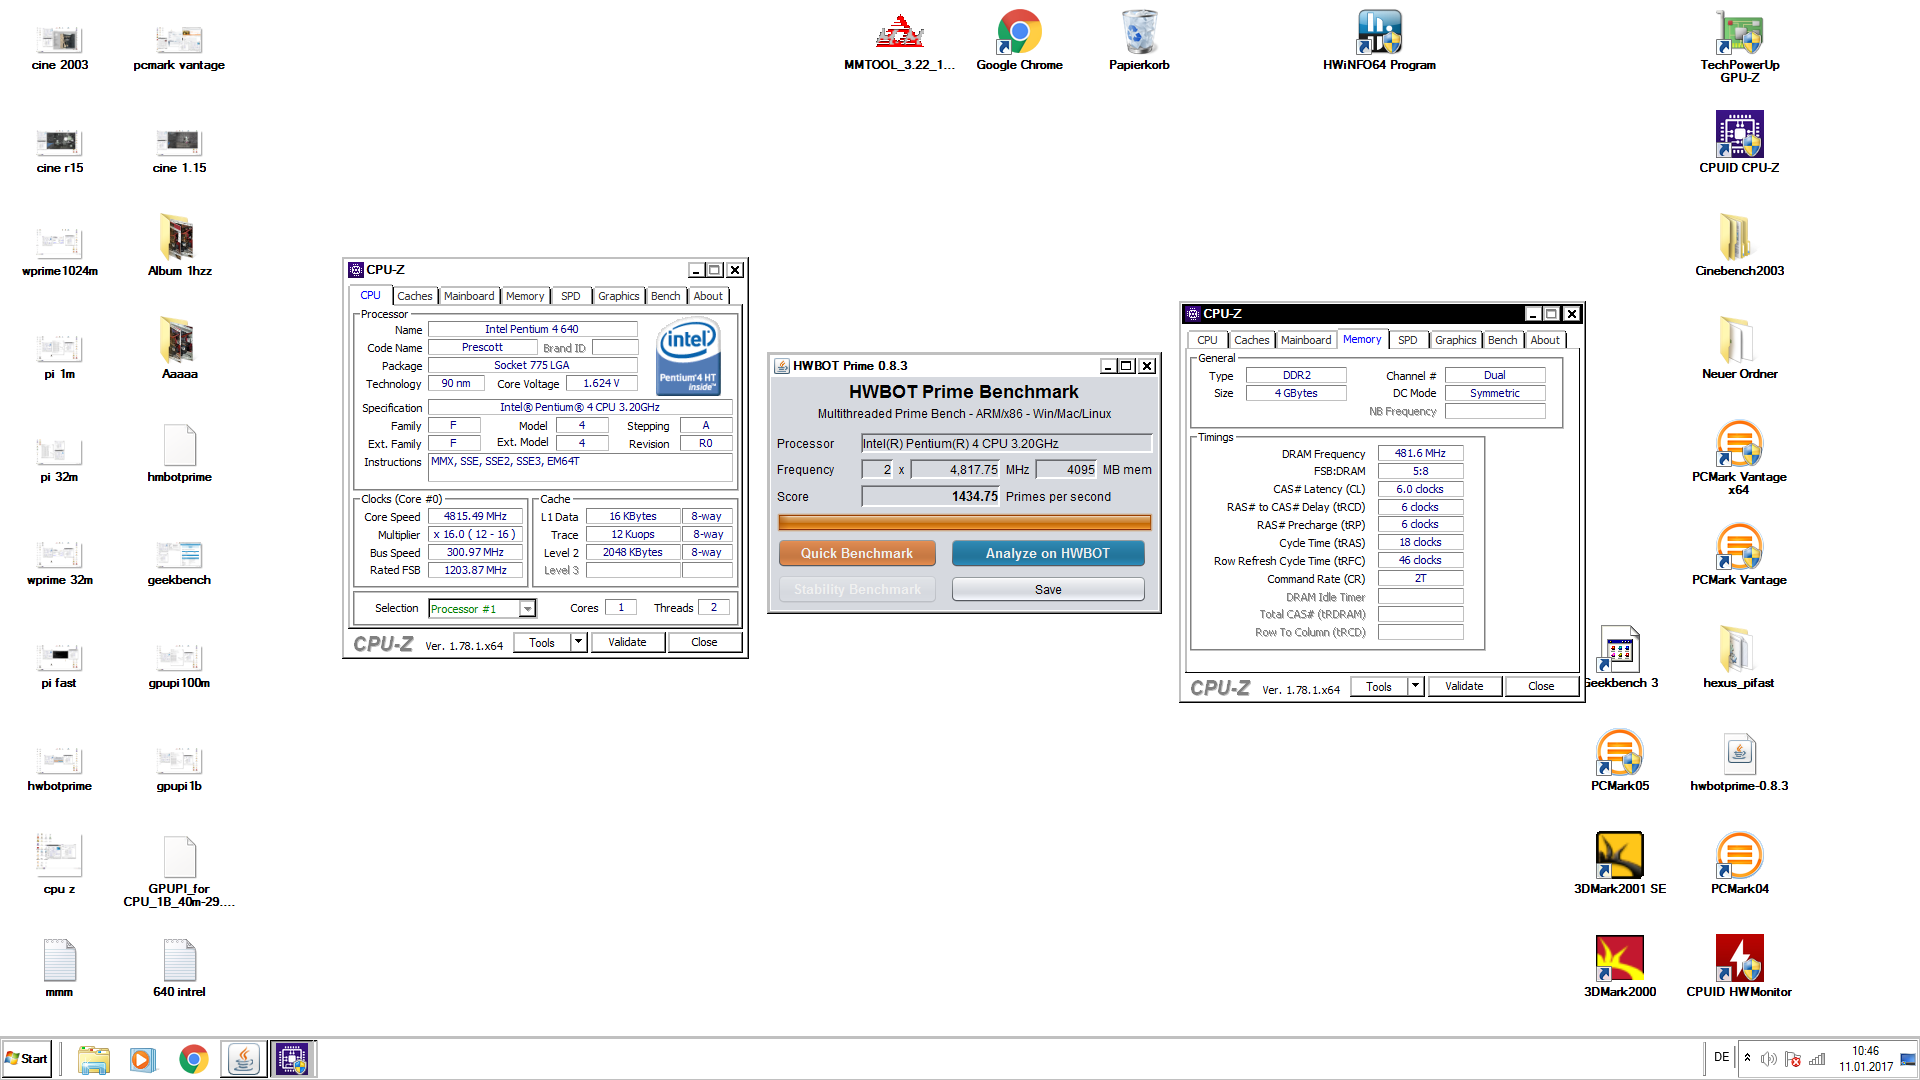
Task: Open the pcmark vantage desktop icon
Action: click(x=179, y=45)
